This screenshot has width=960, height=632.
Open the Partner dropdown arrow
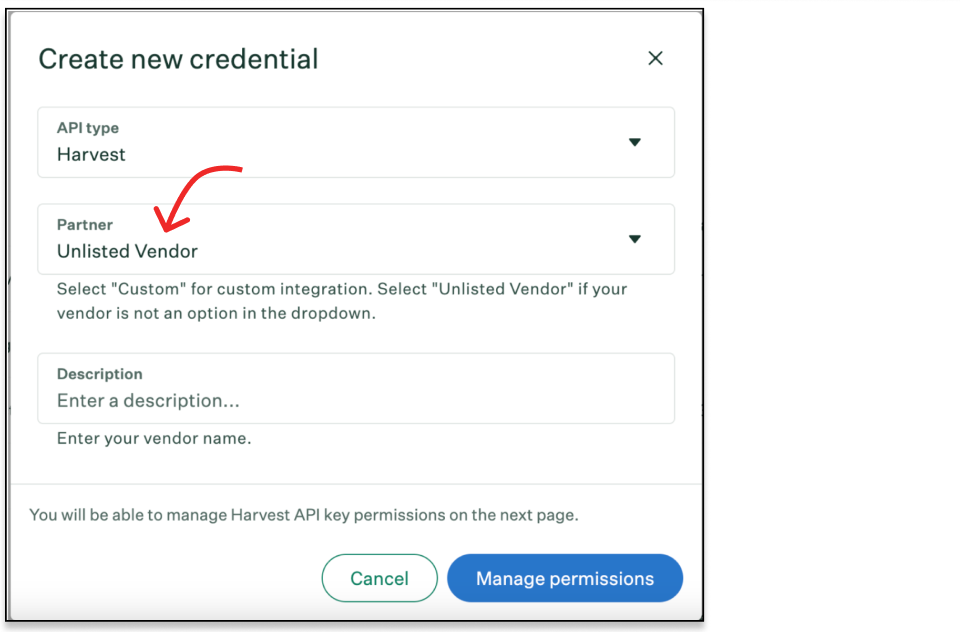pos(635,239)
